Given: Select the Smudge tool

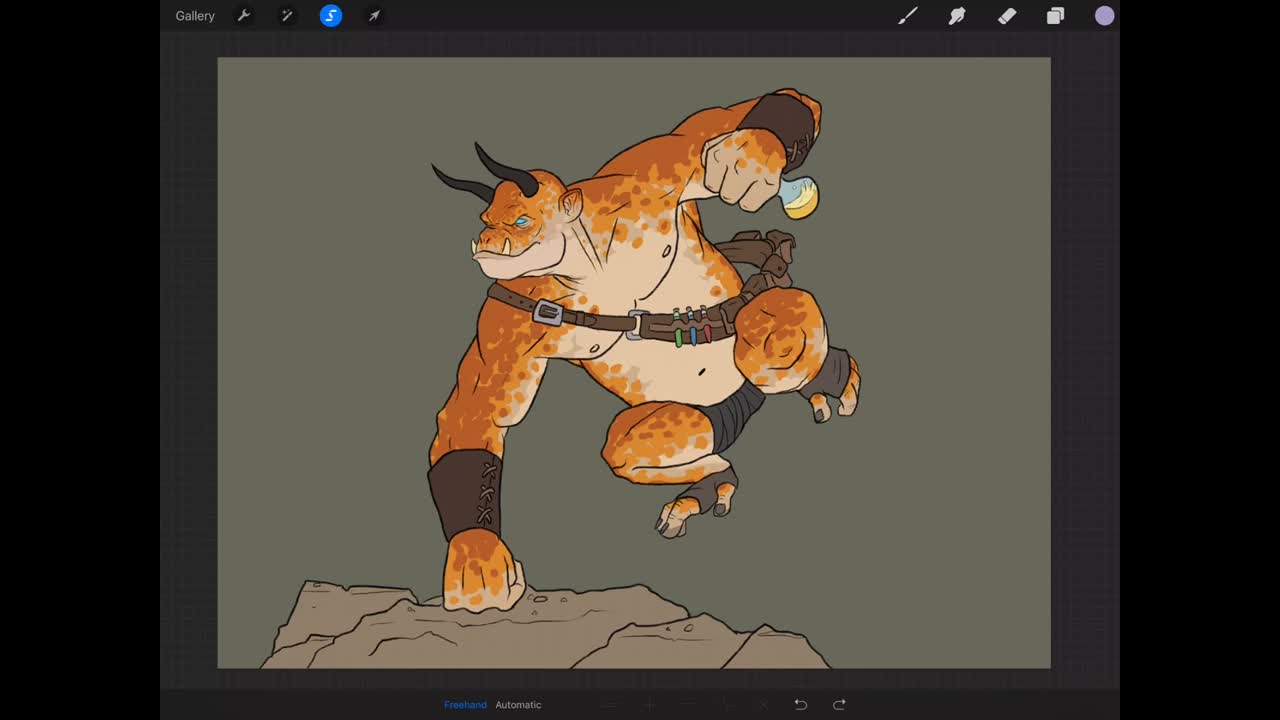Looking at the screenshot, I should [x=957, y=16].
